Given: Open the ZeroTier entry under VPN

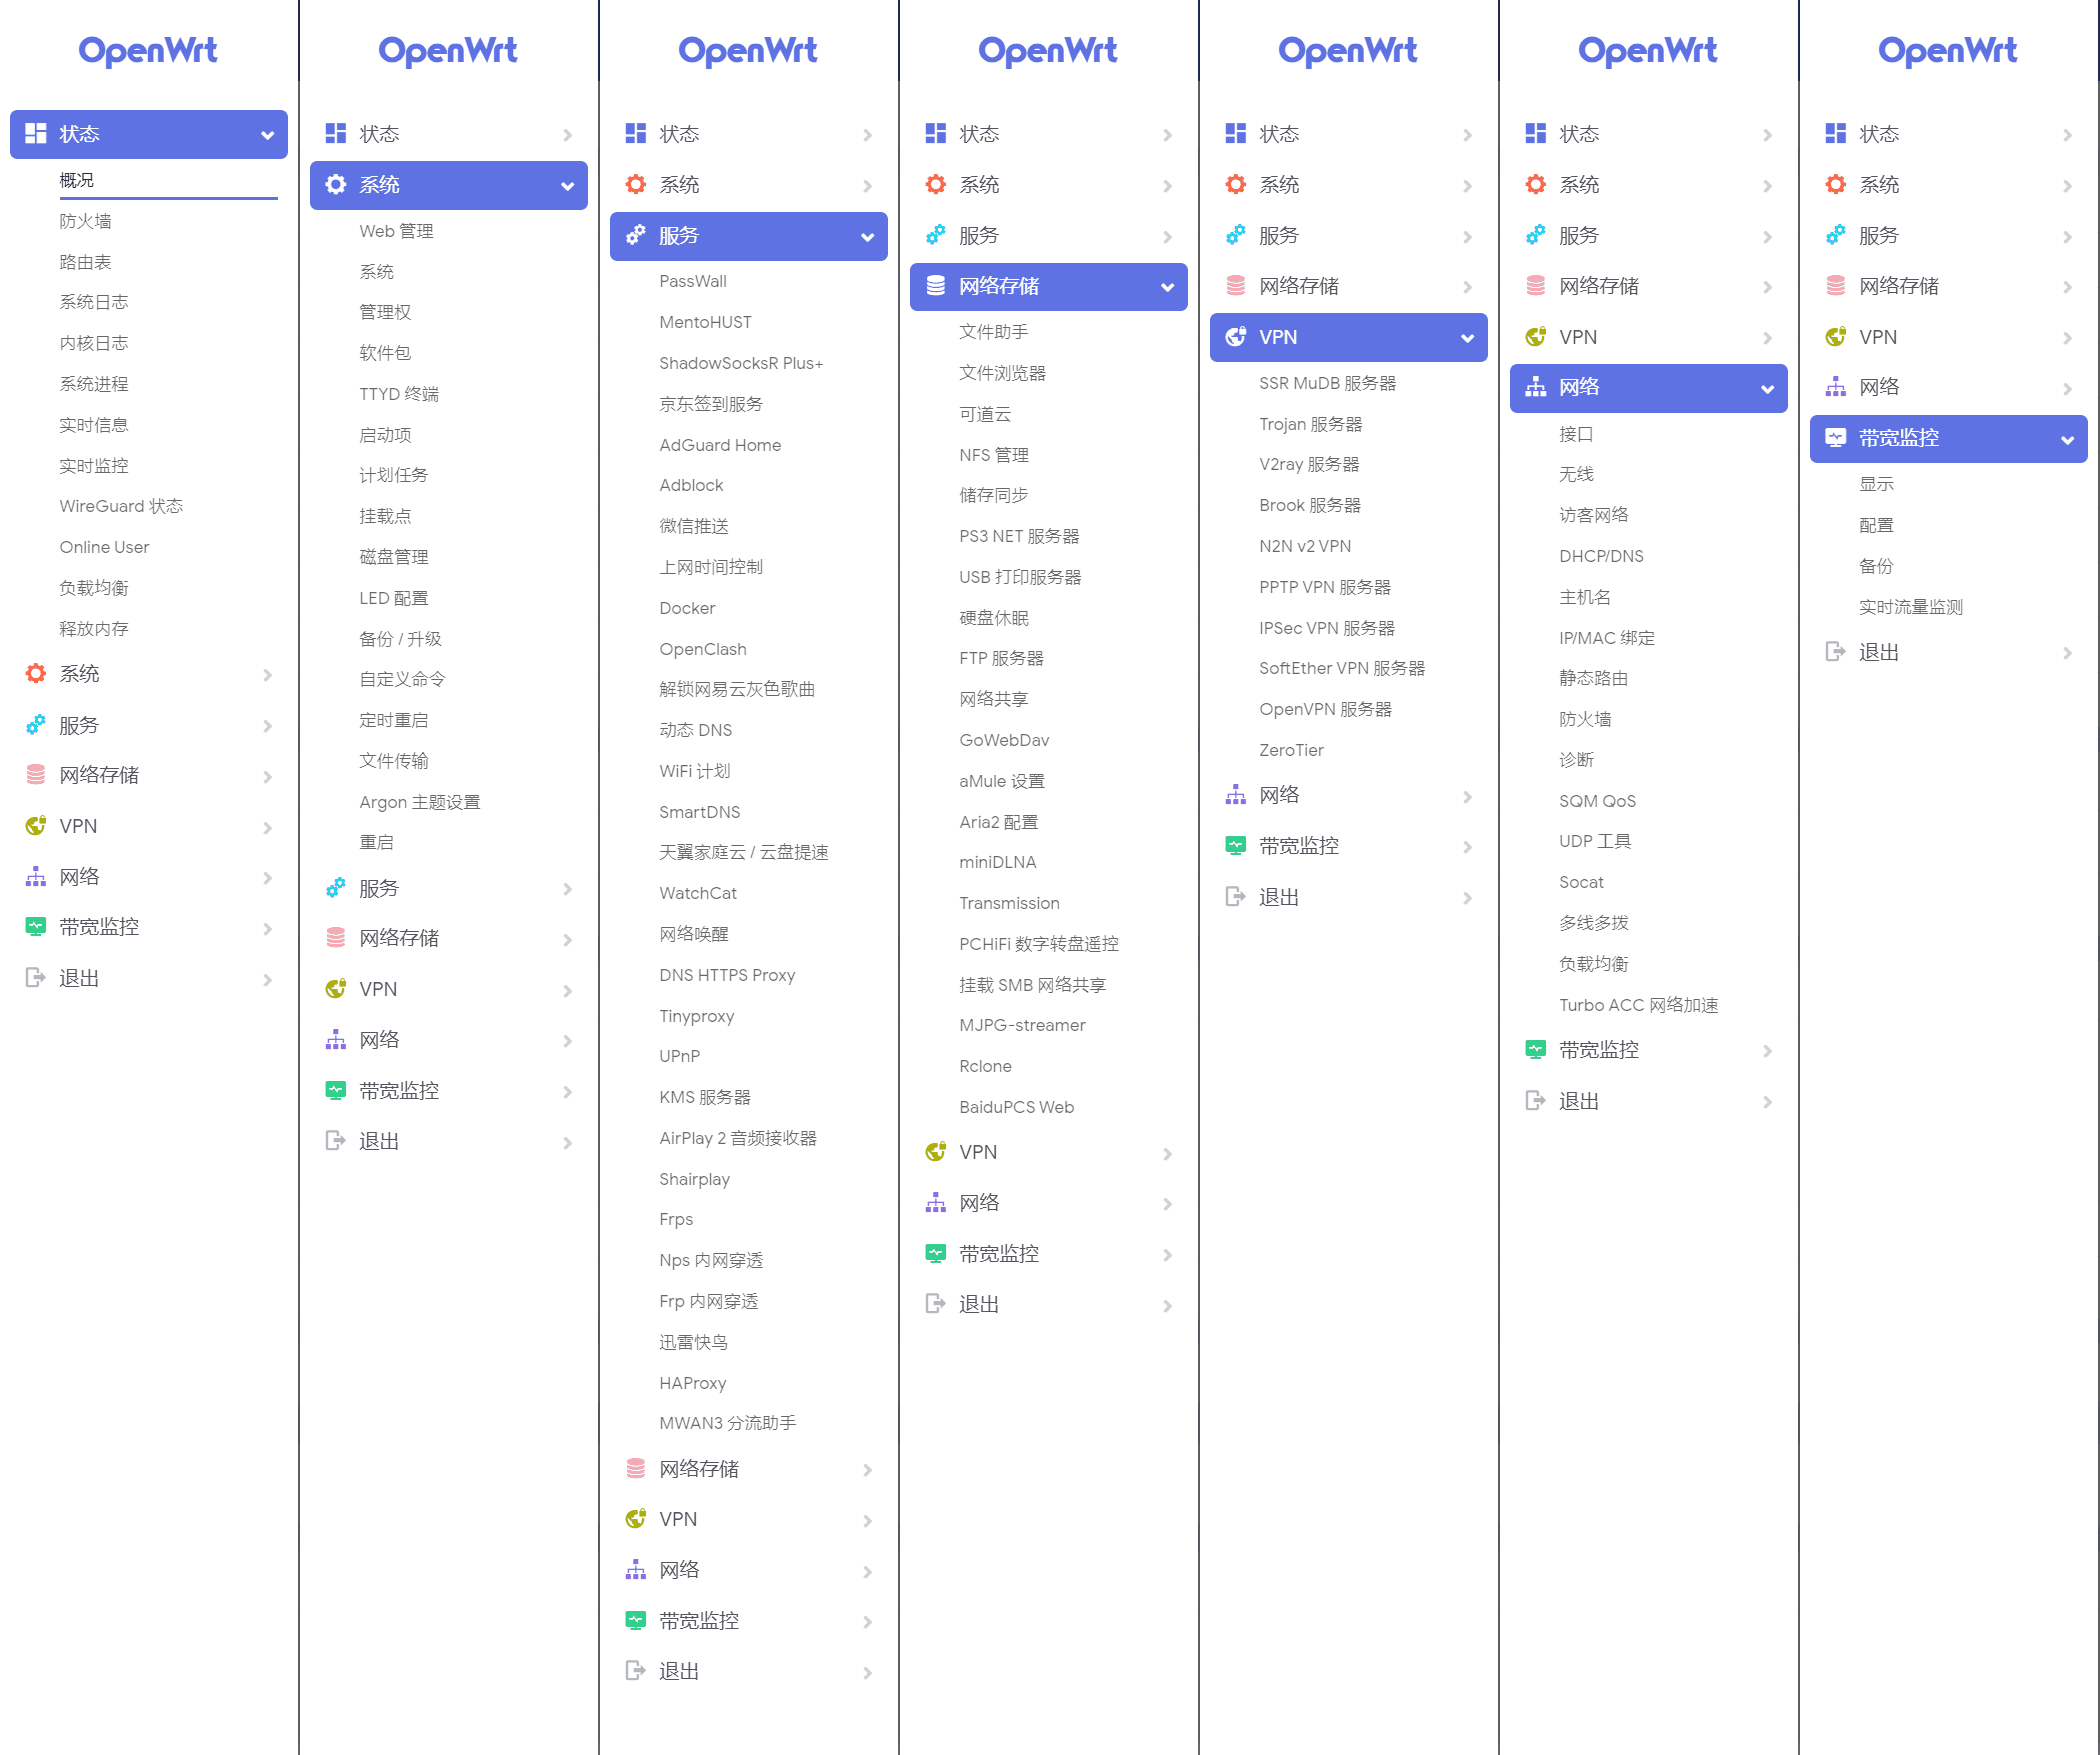Looking at the screenshot, I should click(x=1291, y=750).
